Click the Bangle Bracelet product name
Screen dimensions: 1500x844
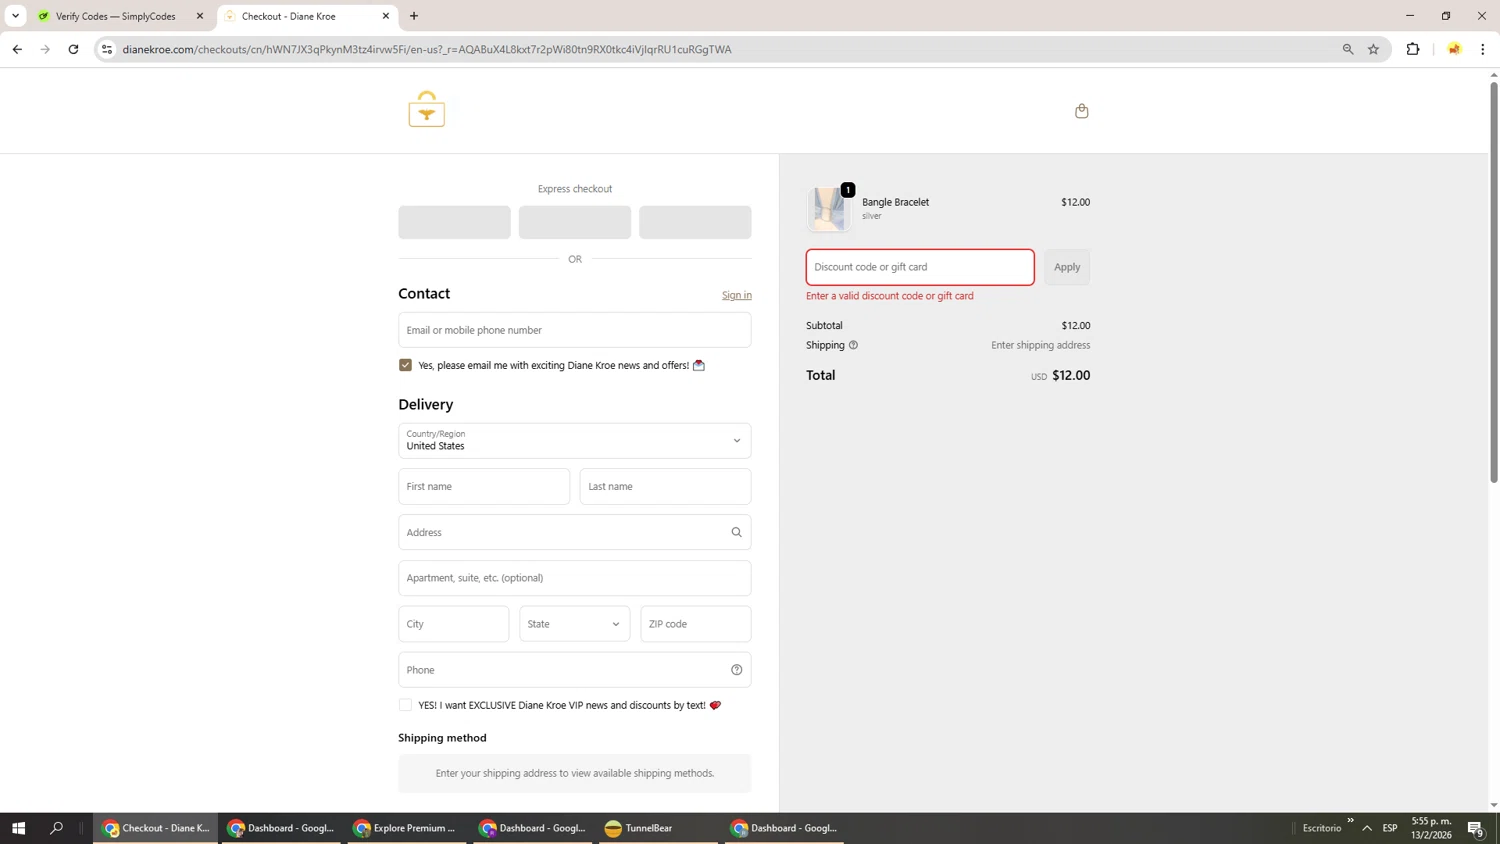click(x=895, y=202)
